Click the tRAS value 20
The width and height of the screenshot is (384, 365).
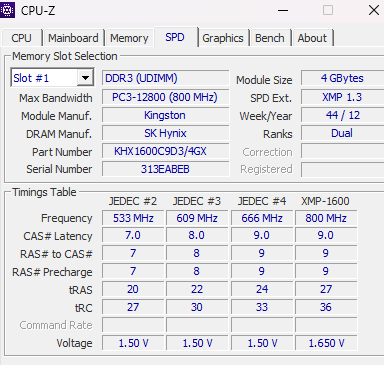tap(133, 289)
